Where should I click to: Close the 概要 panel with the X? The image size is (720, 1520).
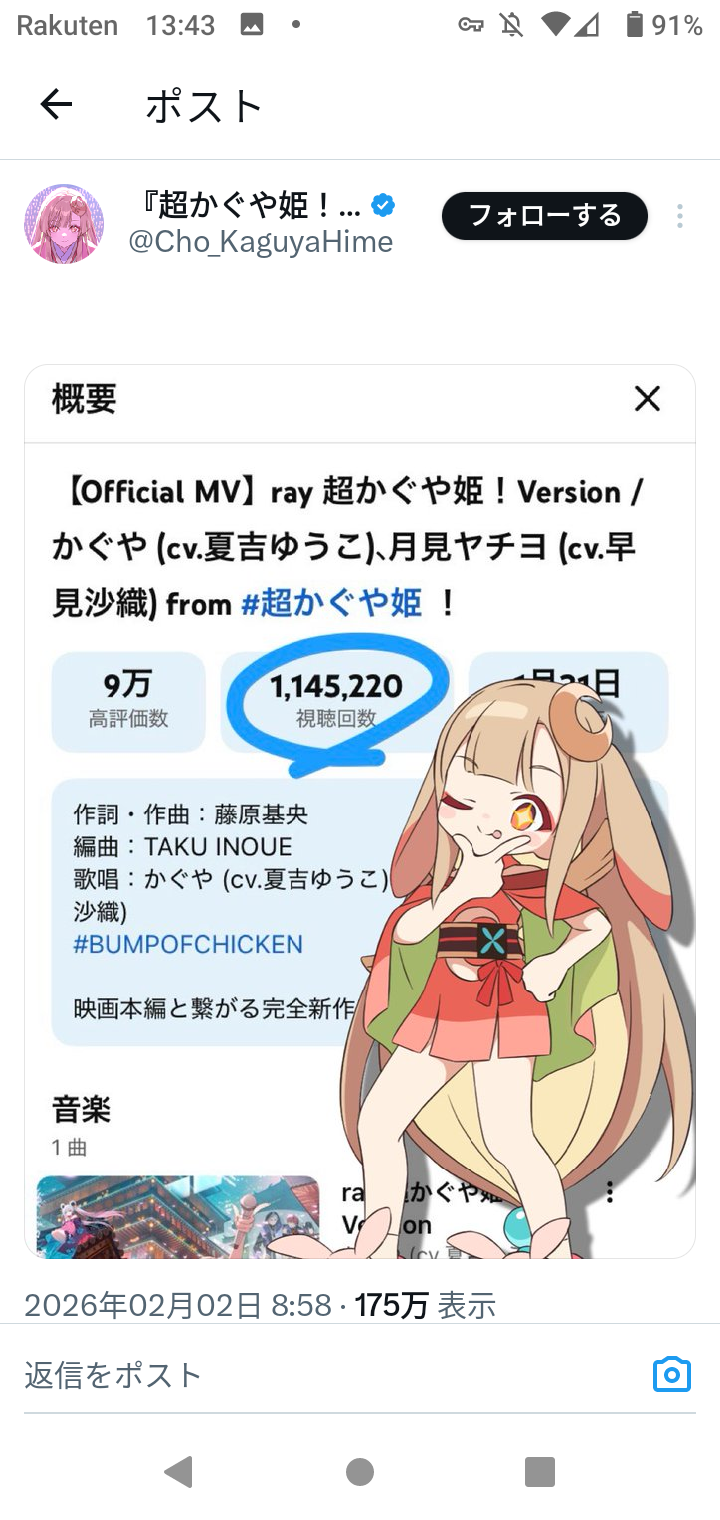pos(648,400)
